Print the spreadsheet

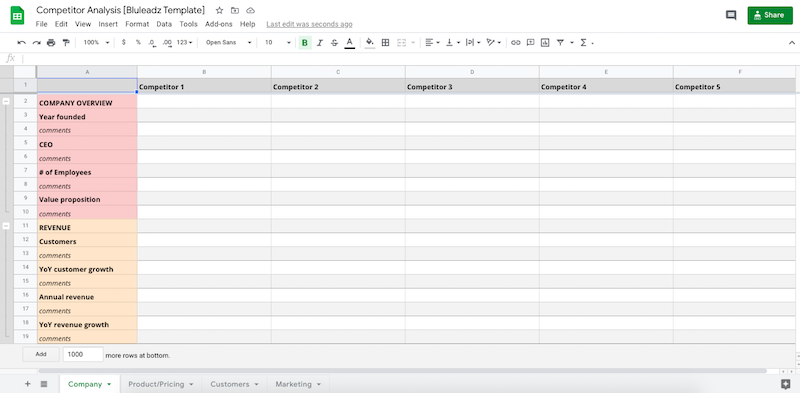pyautogui.click(x=51, y=43)
